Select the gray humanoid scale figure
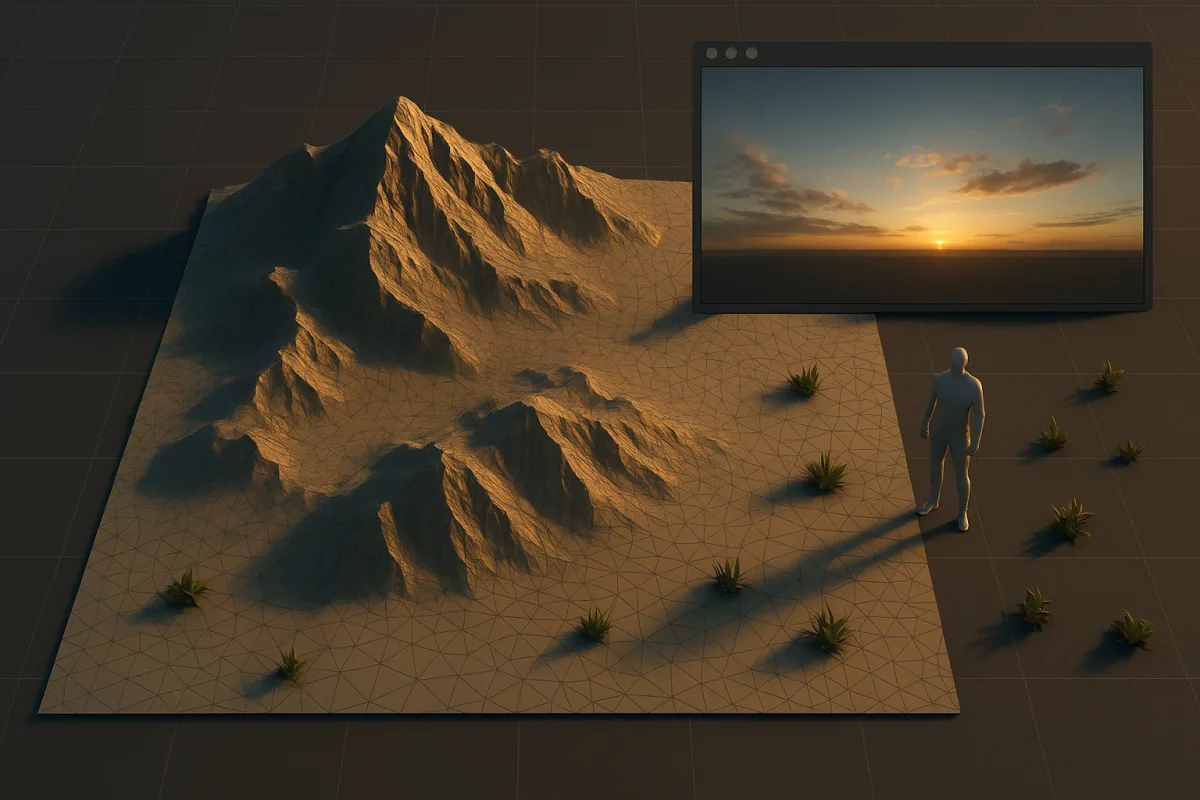 pyautogui.click(x=952, y=438)
